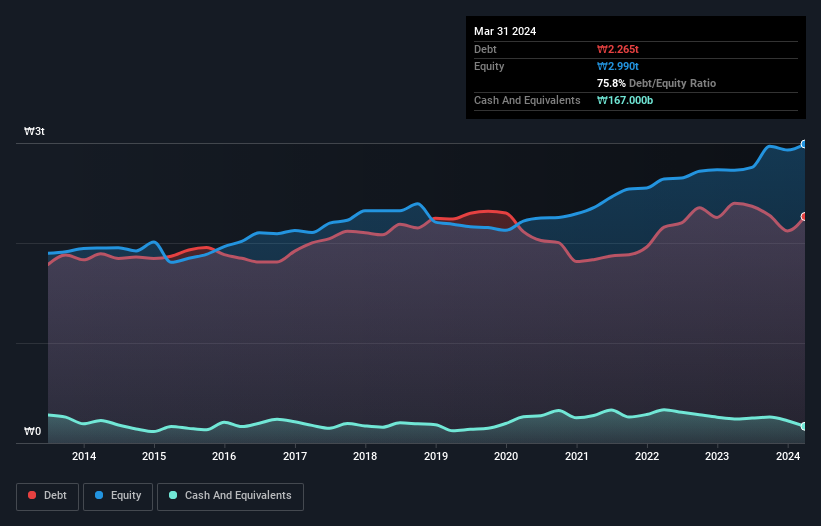This screenshot has width=821, height=526.
Task: Click the 2023 x-axis label
Action: (717, 456)
